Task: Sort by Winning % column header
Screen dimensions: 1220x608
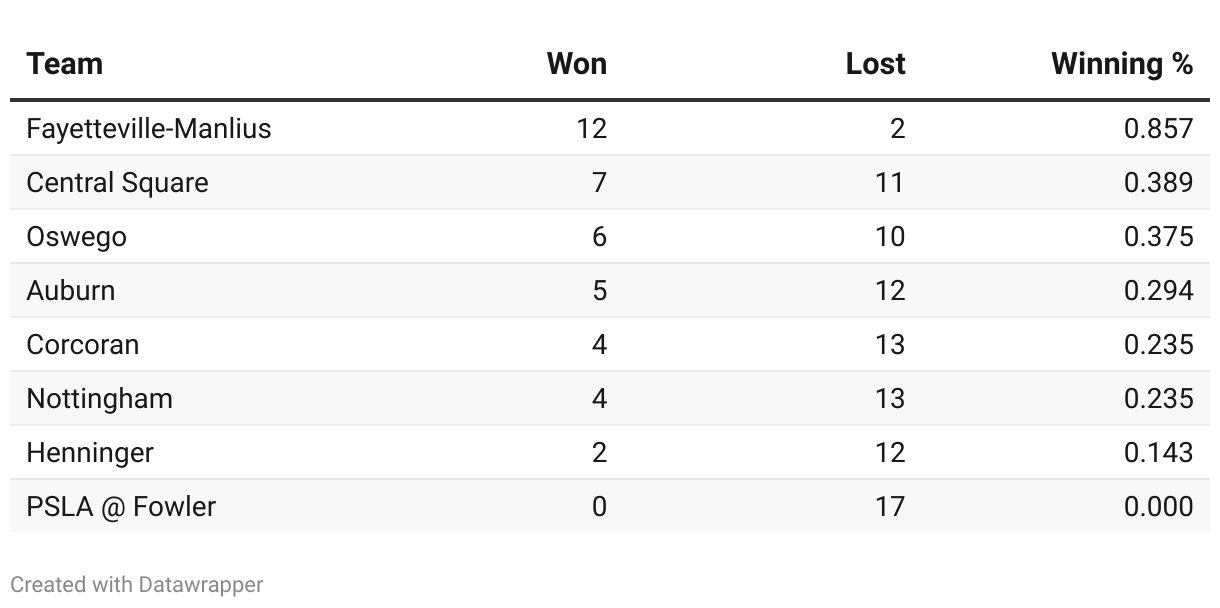Action: (x=1123, y=64)
